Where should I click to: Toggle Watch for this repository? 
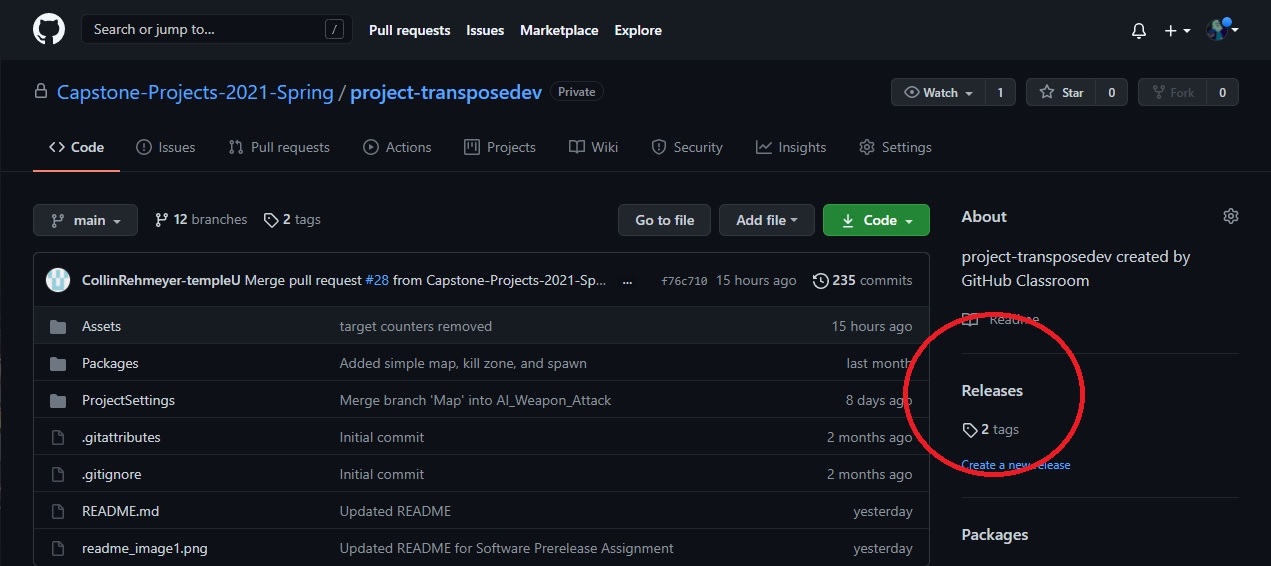pyautogui.click(x=938, y=92)
